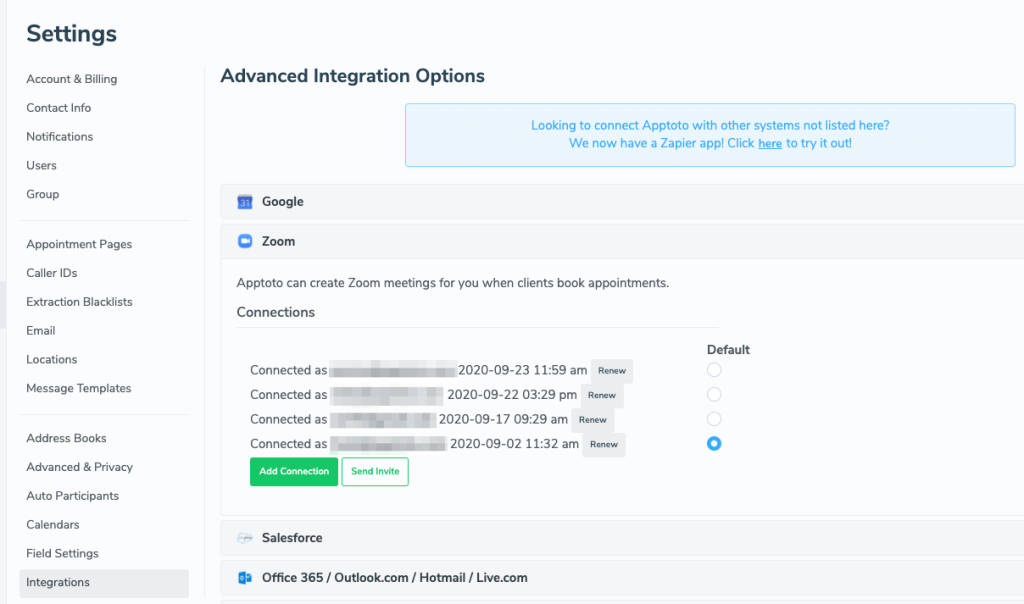Go to Message Templates settings
The image size is (1024, 604).
coord(79,388)
